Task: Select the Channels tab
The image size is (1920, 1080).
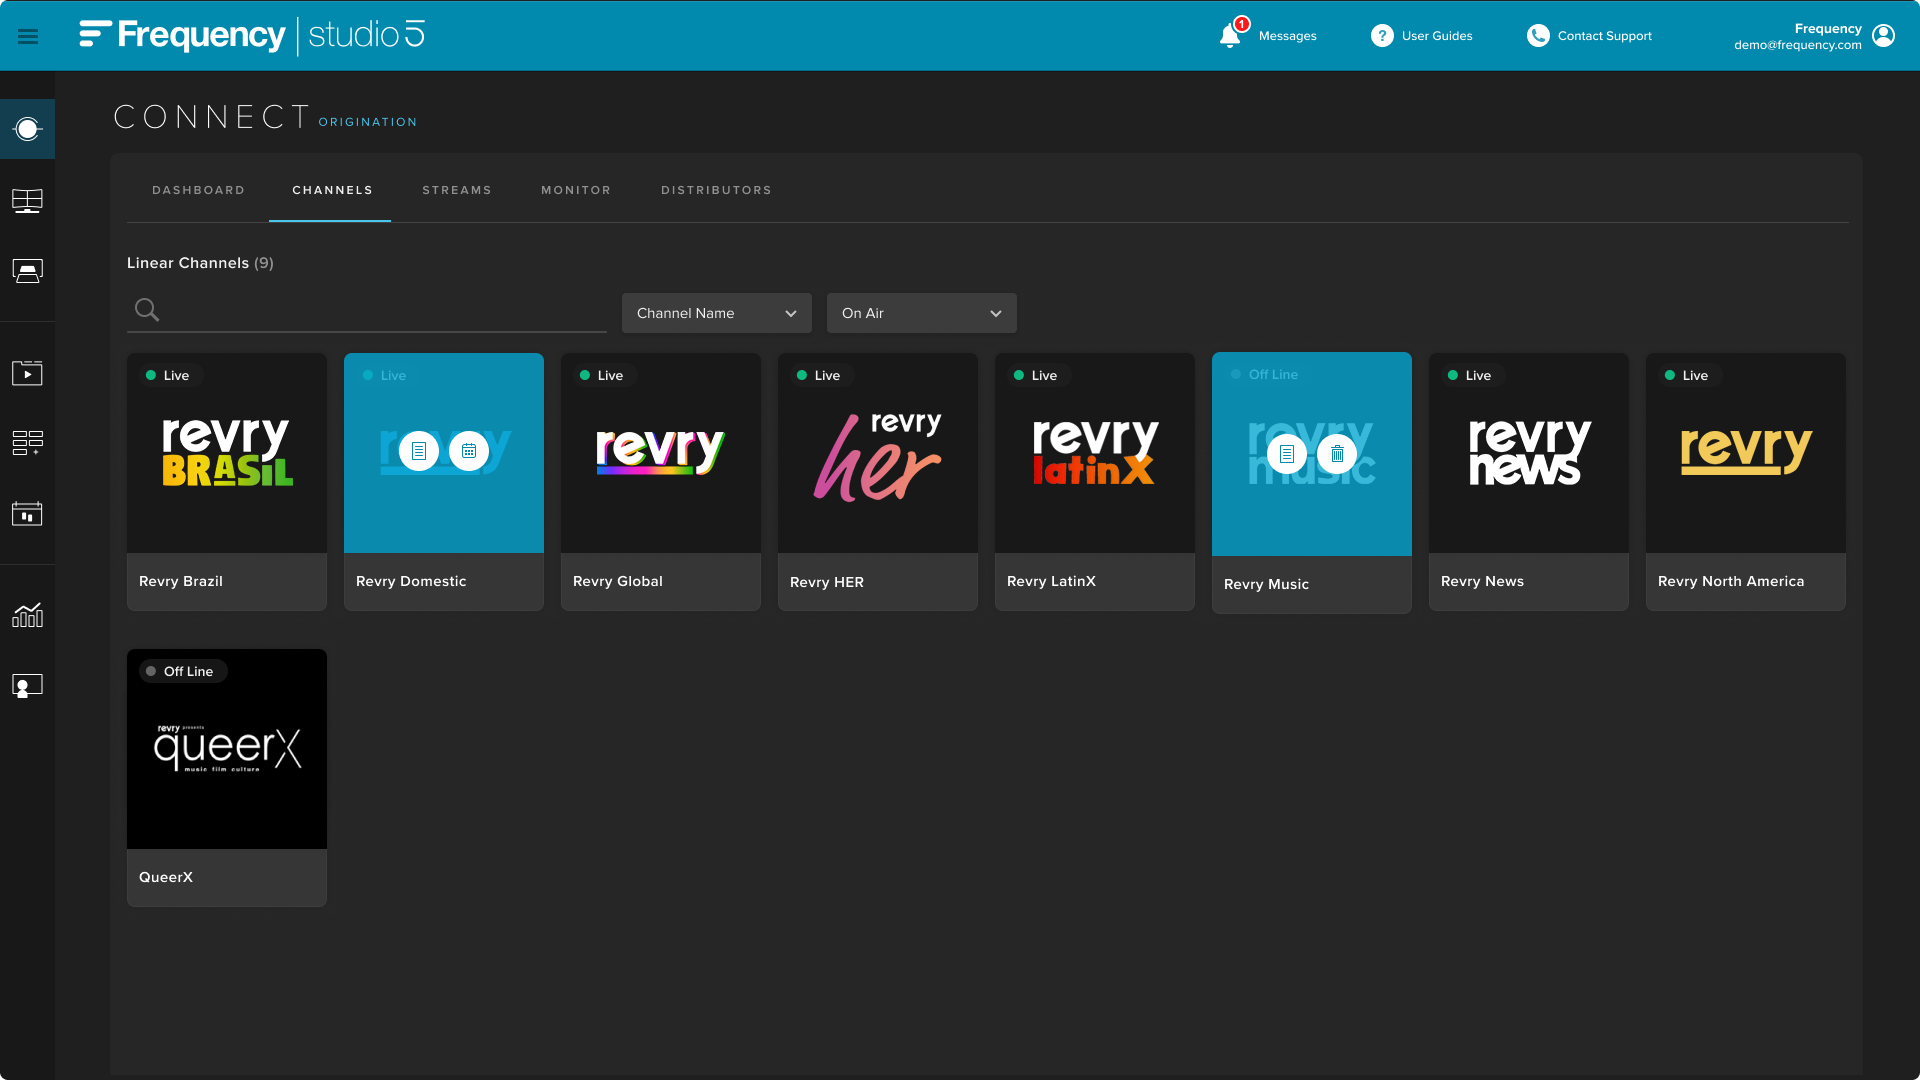Action: point(332,190)
